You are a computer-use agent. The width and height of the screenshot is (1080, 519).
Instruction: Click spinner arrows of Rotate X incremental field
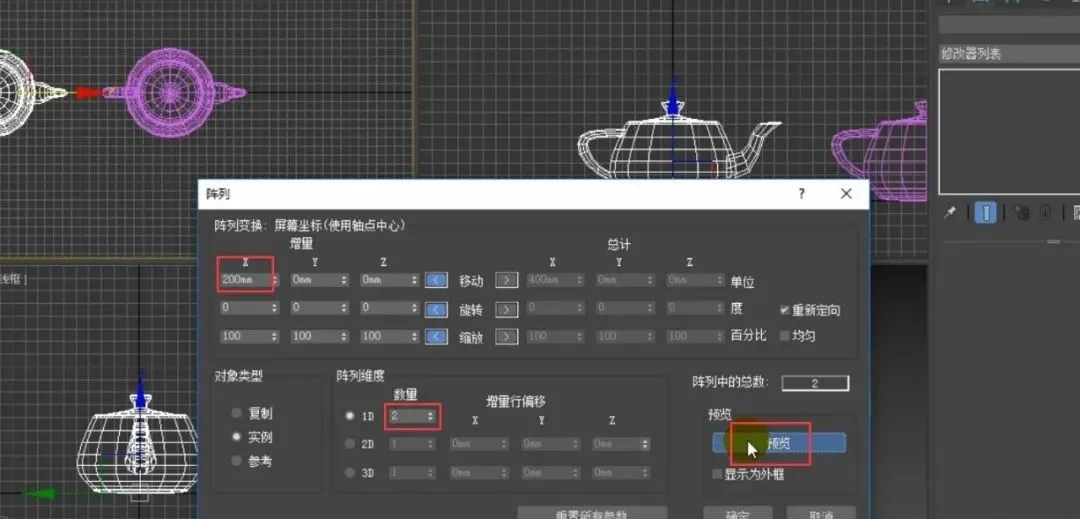(274, 308)
